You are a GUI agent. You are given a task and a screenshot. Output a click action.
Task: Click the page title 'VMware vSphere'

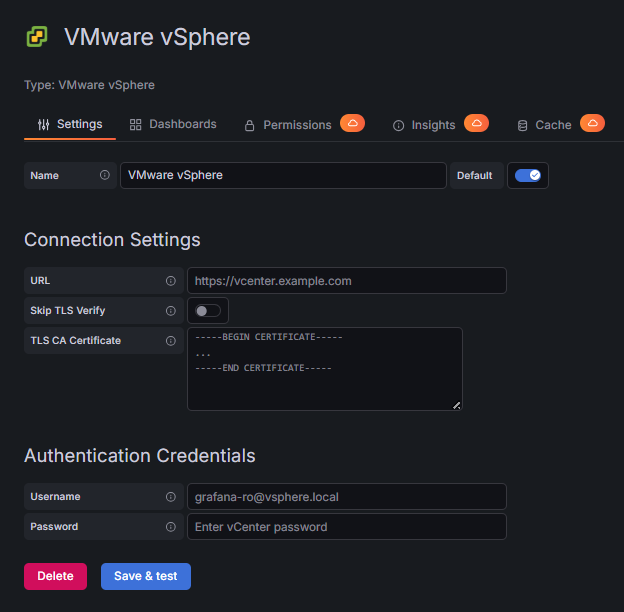(157, 37)
